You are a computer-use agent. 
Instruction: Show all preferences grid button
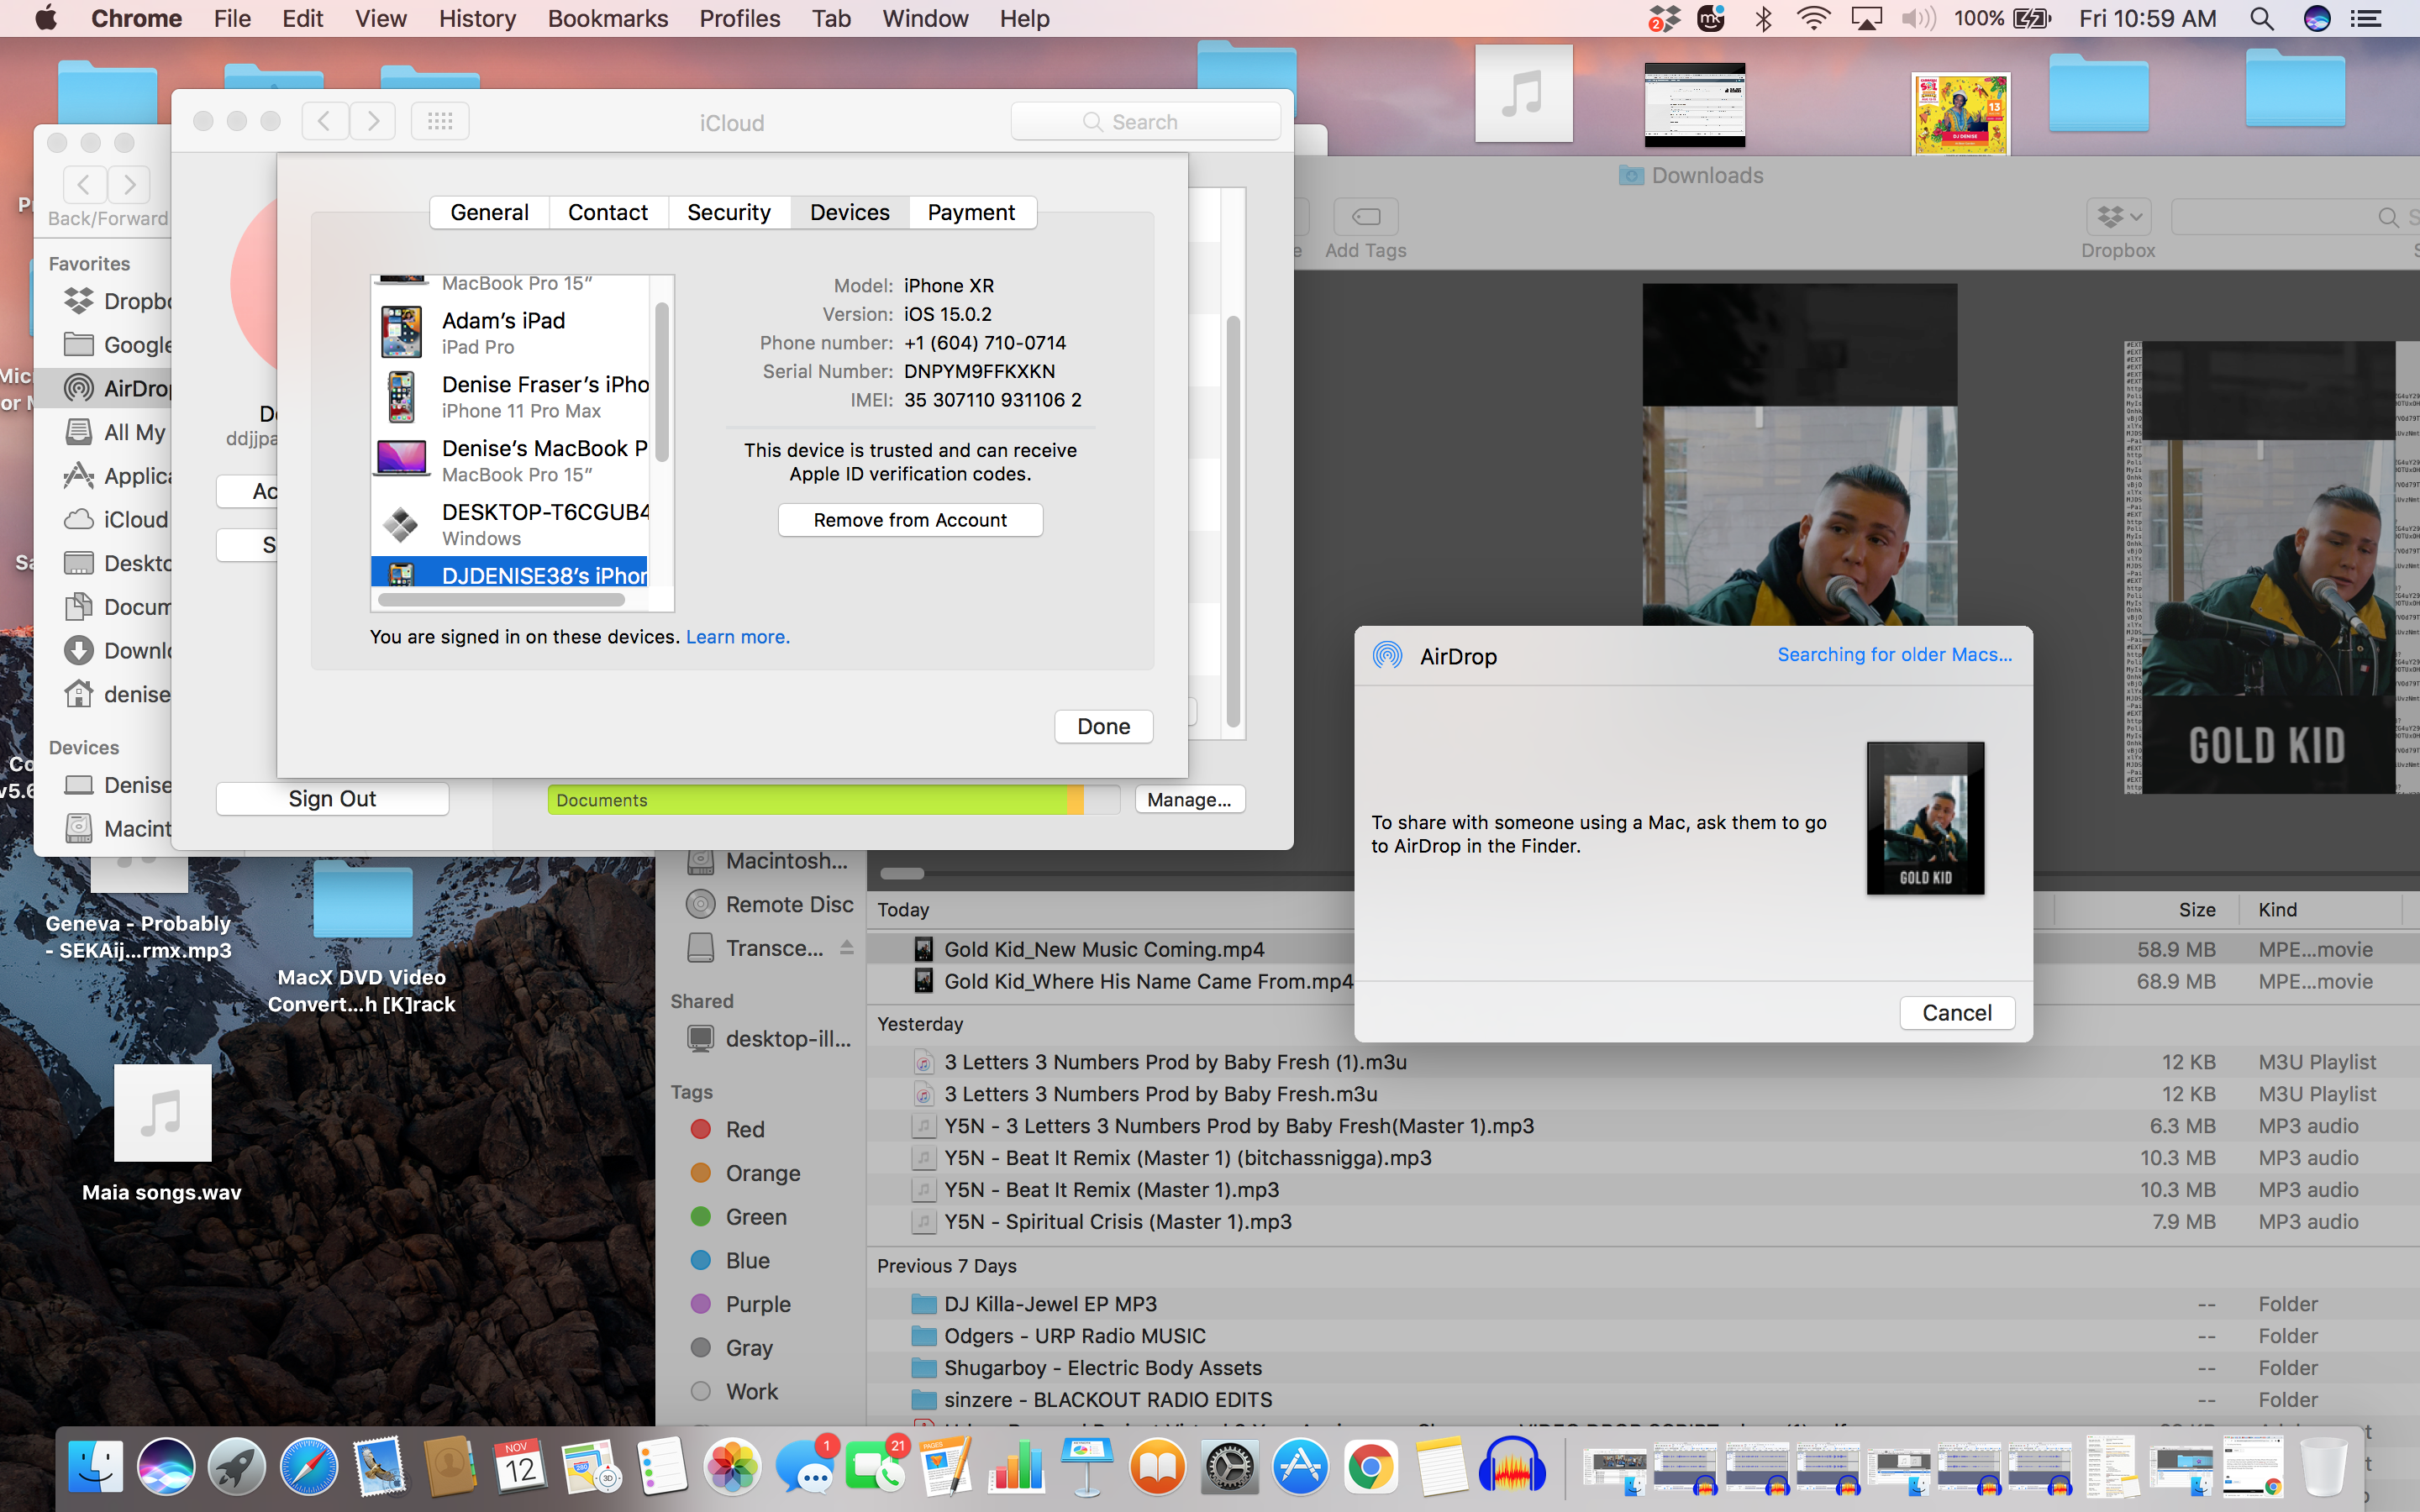point(440,122)
